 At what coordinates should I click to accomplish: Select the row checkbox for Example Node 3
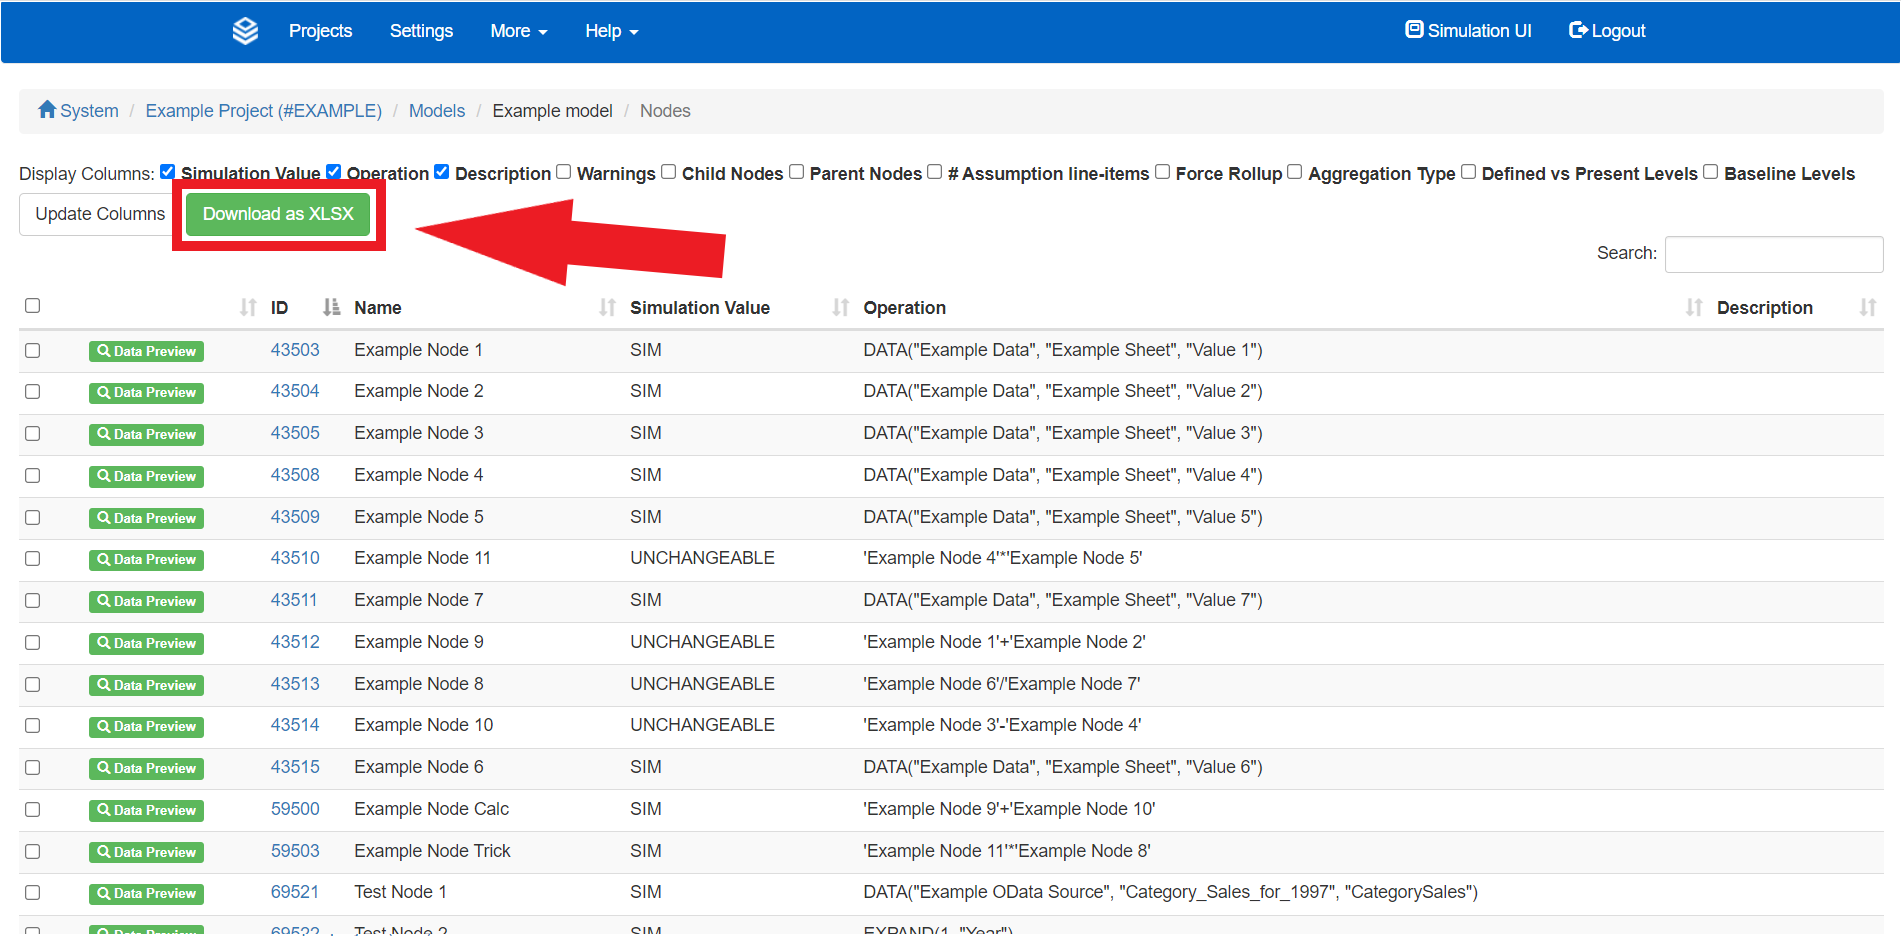click(x=33, y=434)
